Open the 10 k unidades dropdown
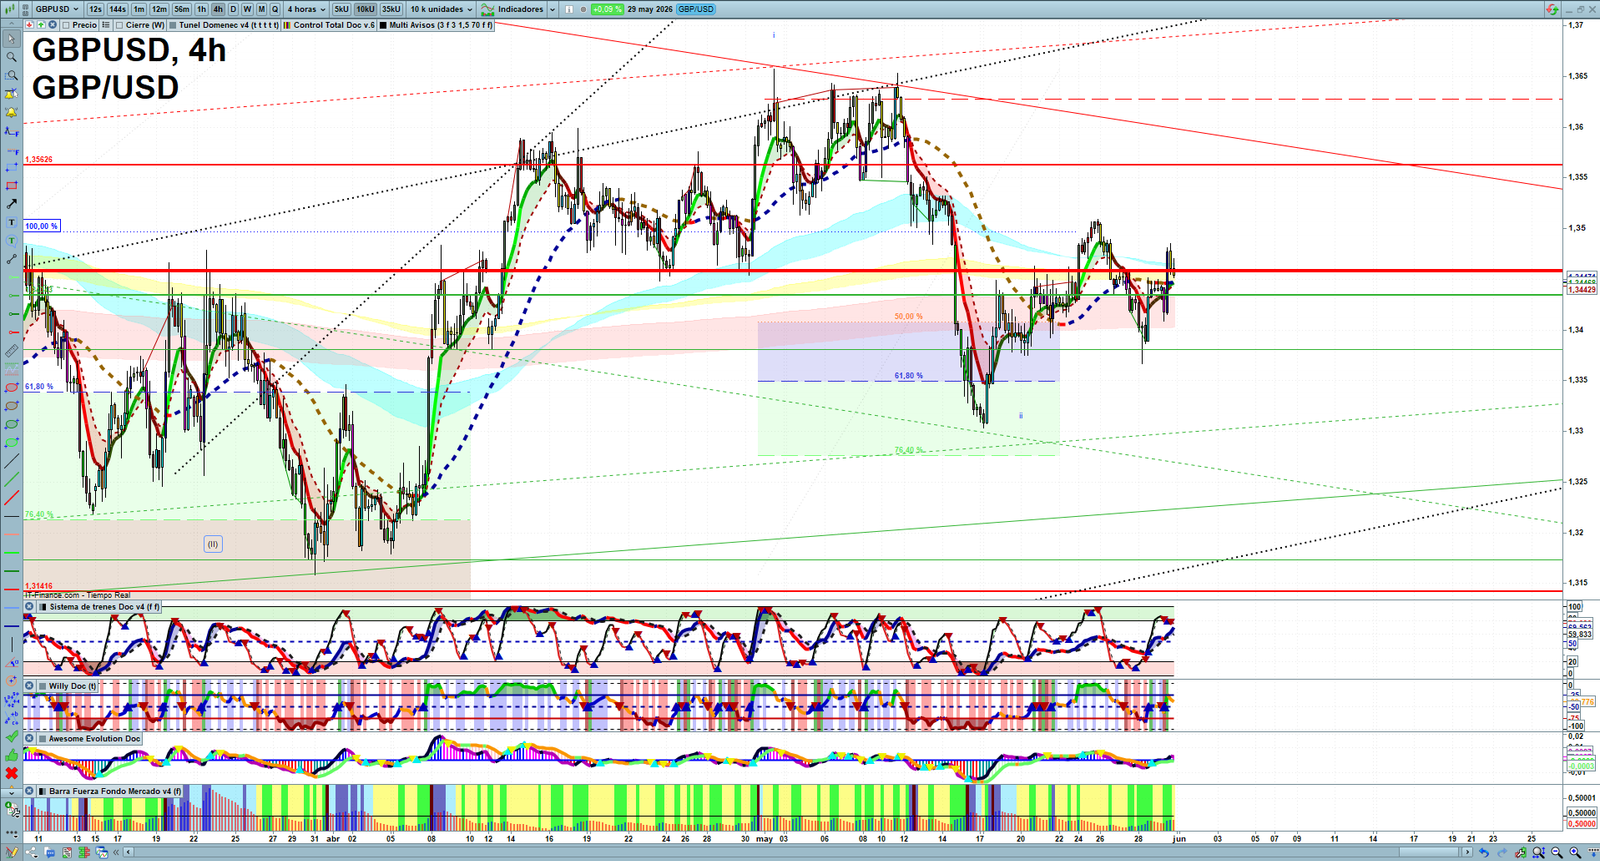1600x861 pixels. [440, 9]
